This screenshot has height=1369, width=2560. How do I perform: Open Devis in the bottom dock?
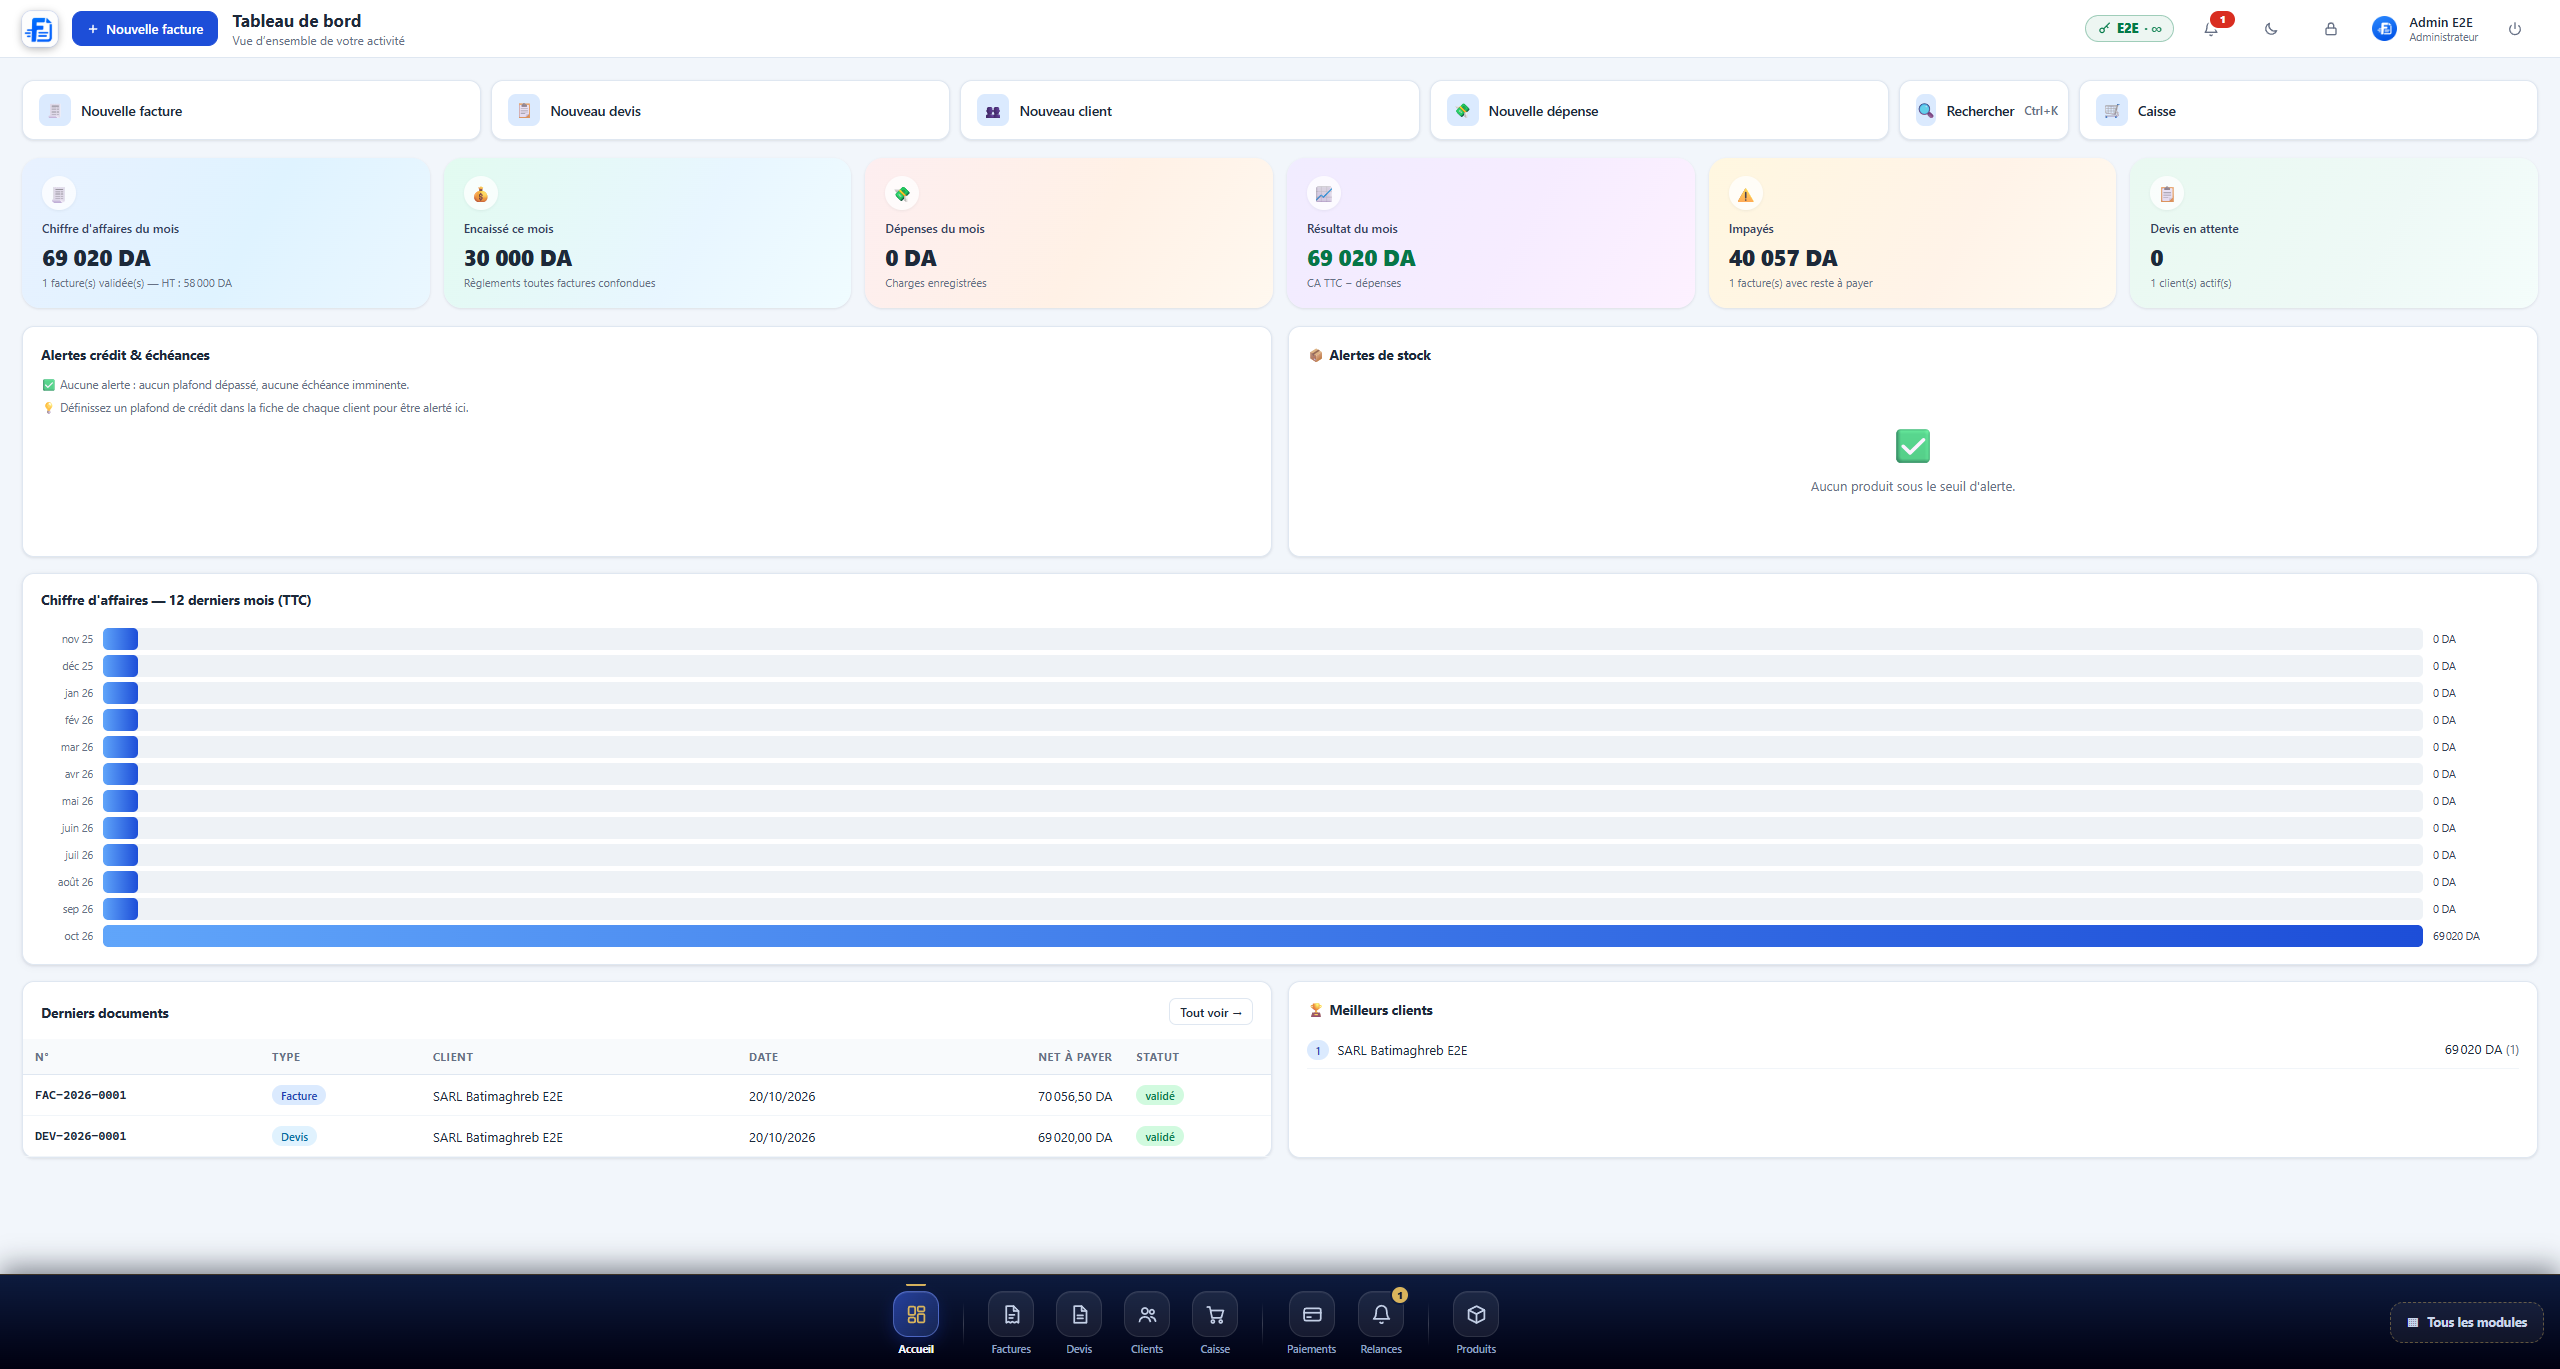[1079, 1323]
